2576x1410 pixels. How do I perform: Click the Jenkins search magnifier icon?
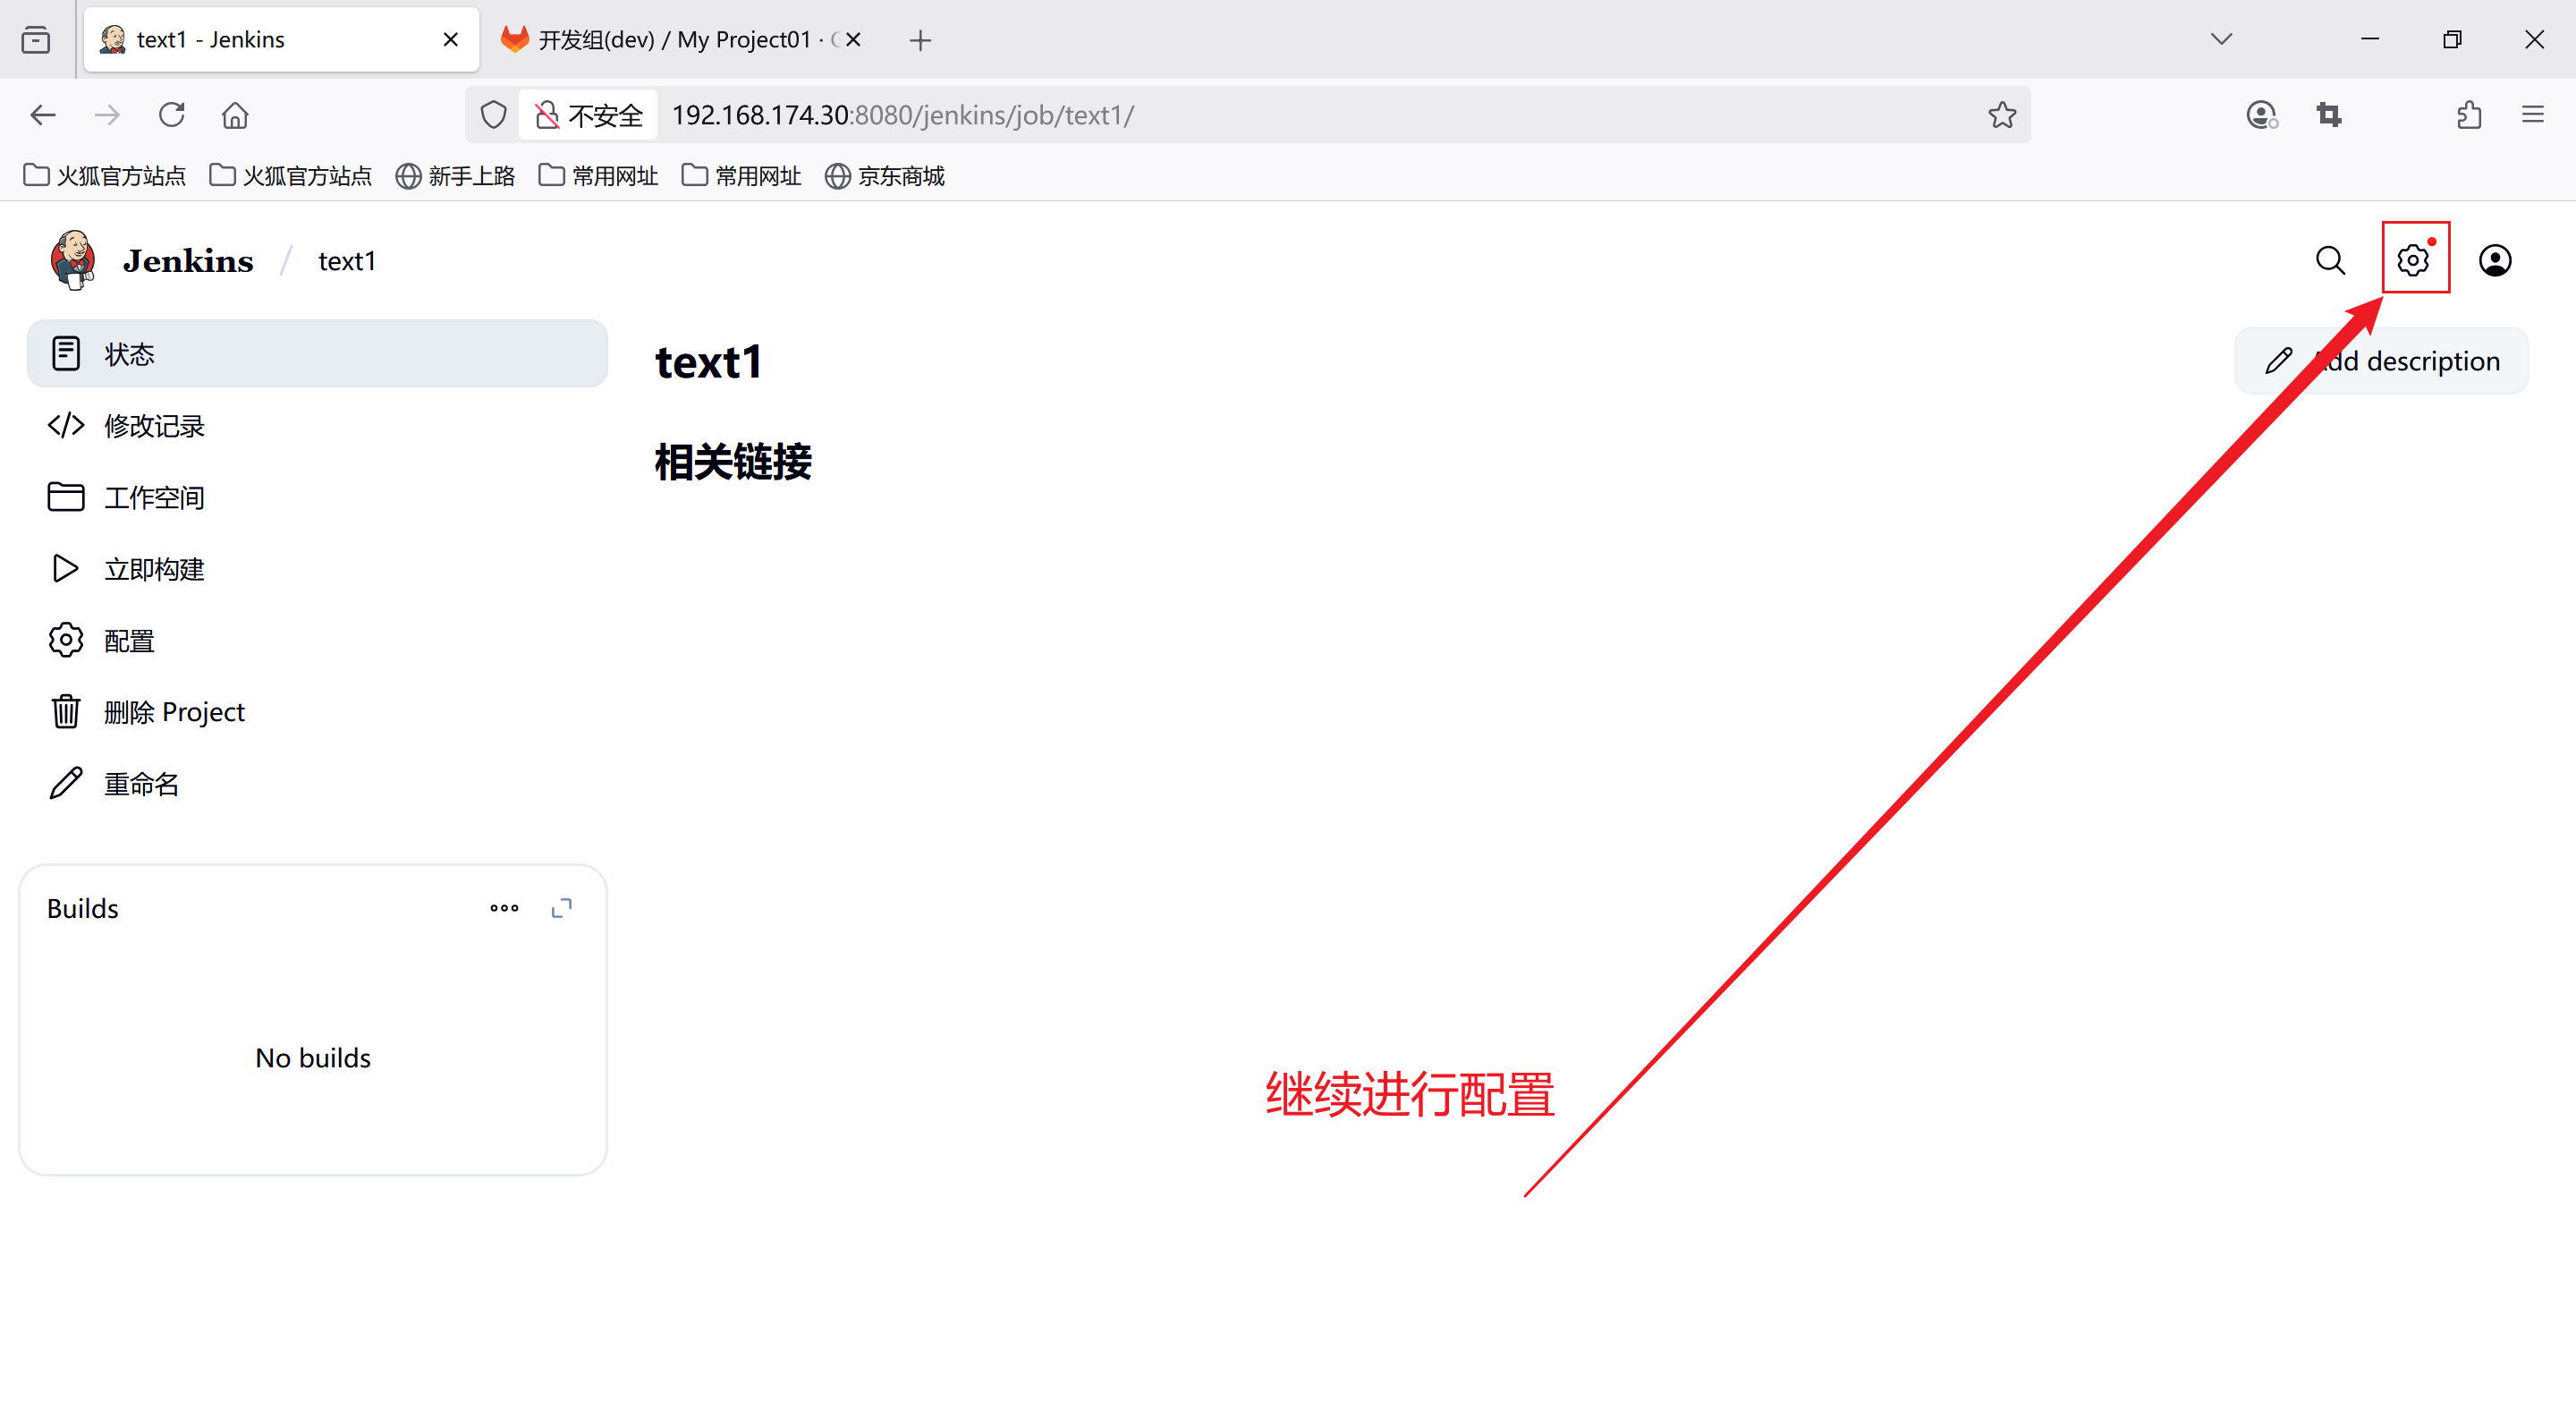point(2330,260)
